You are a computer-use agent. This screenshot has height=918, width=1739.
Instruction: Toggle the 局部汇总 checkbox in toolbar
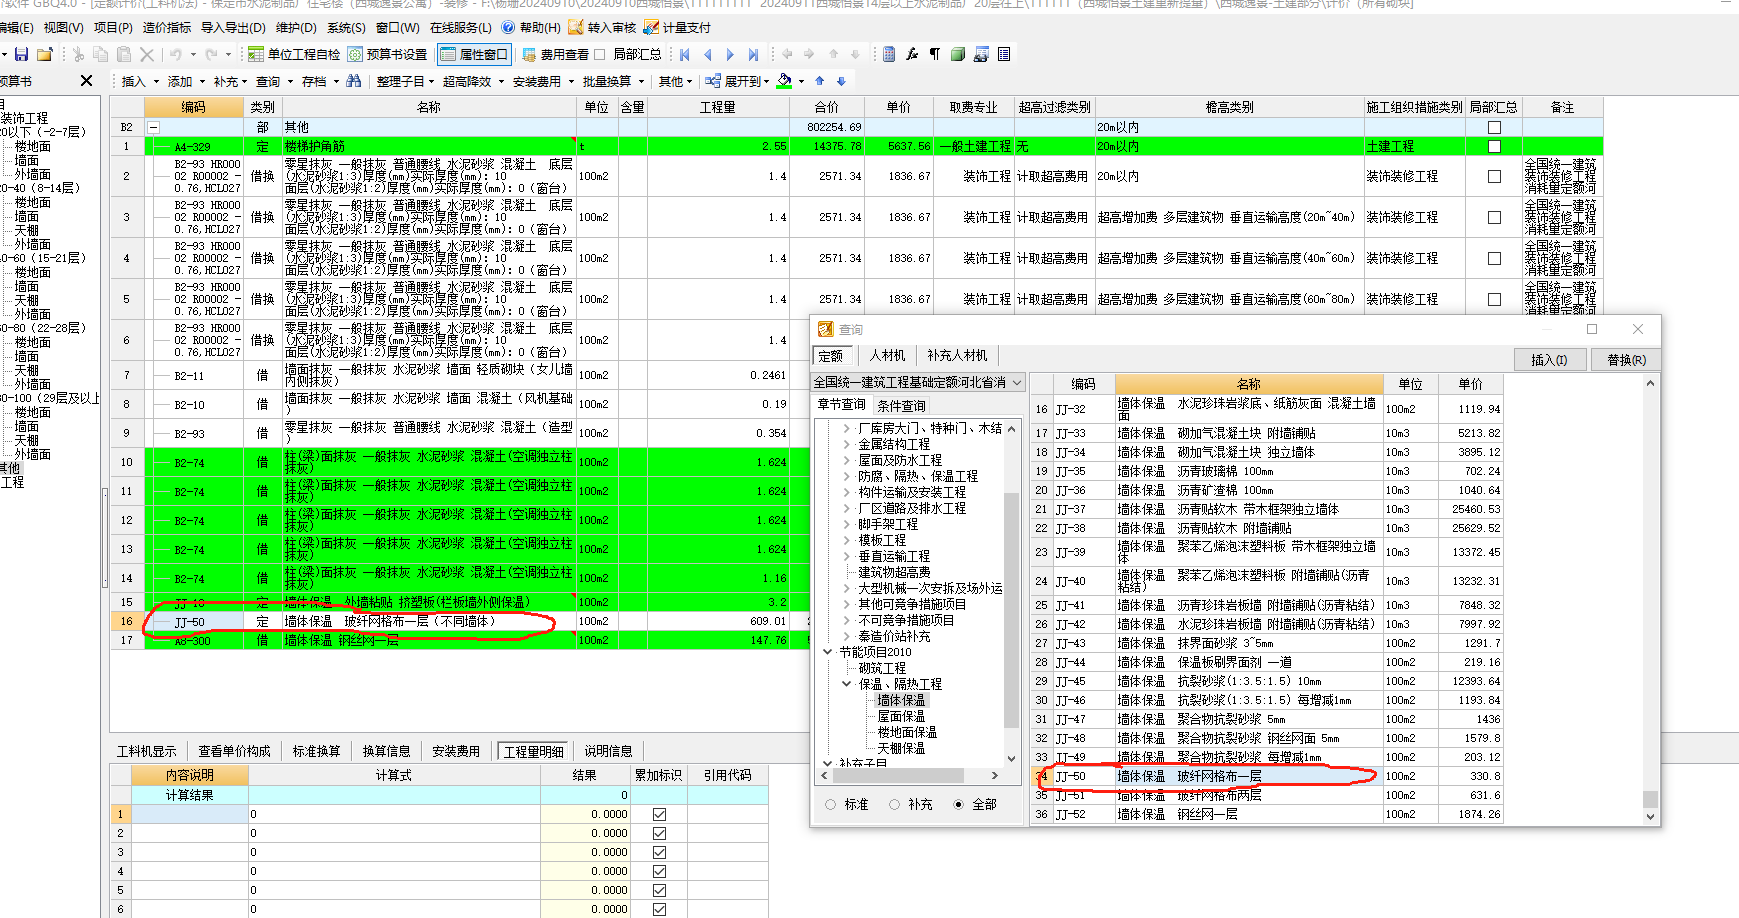click(x=600, y=54)
